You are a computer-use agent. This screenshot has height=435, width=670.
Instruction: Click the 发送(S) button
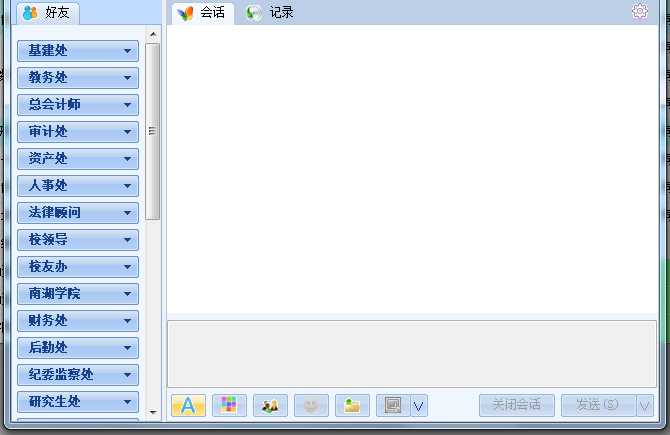click(x=598, y=405)
